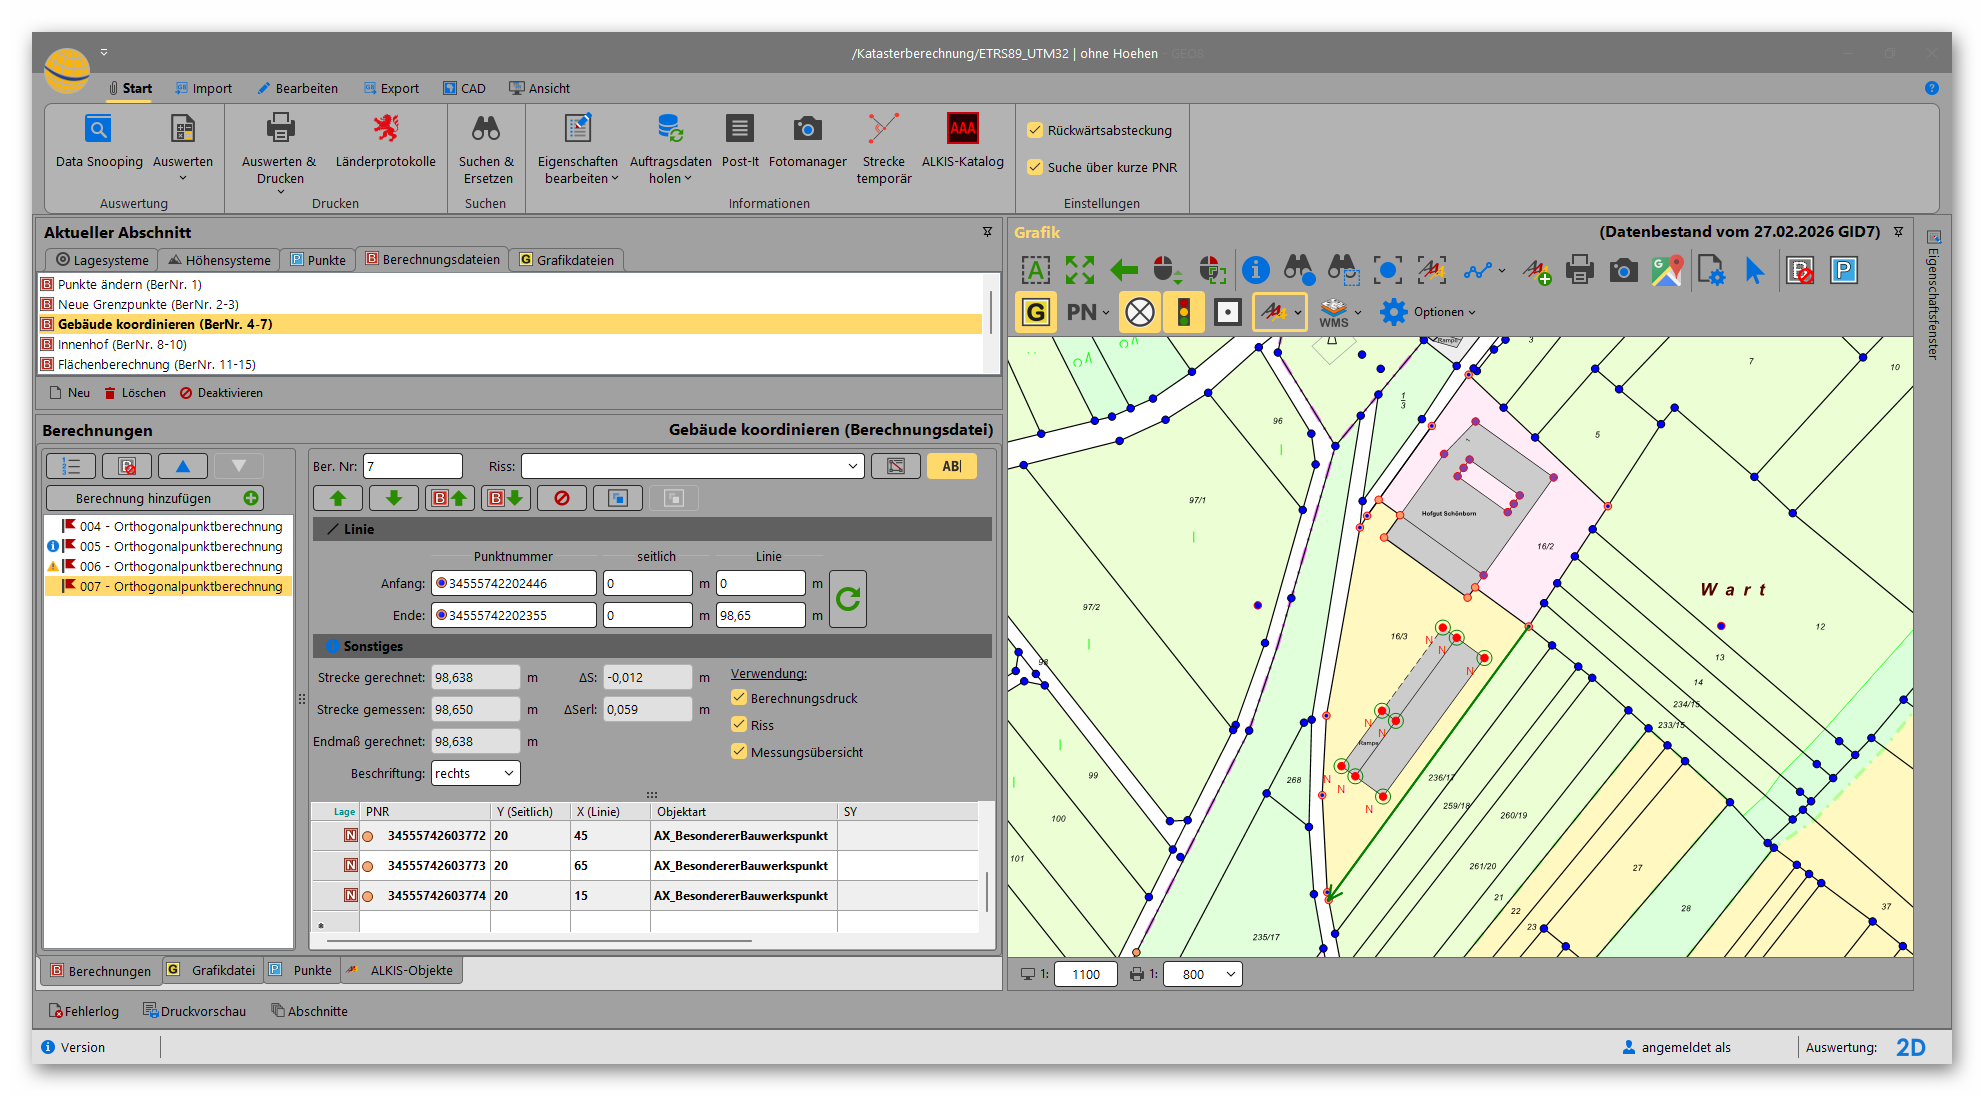Toggle the Messungsübersicht checkbox

739,752
